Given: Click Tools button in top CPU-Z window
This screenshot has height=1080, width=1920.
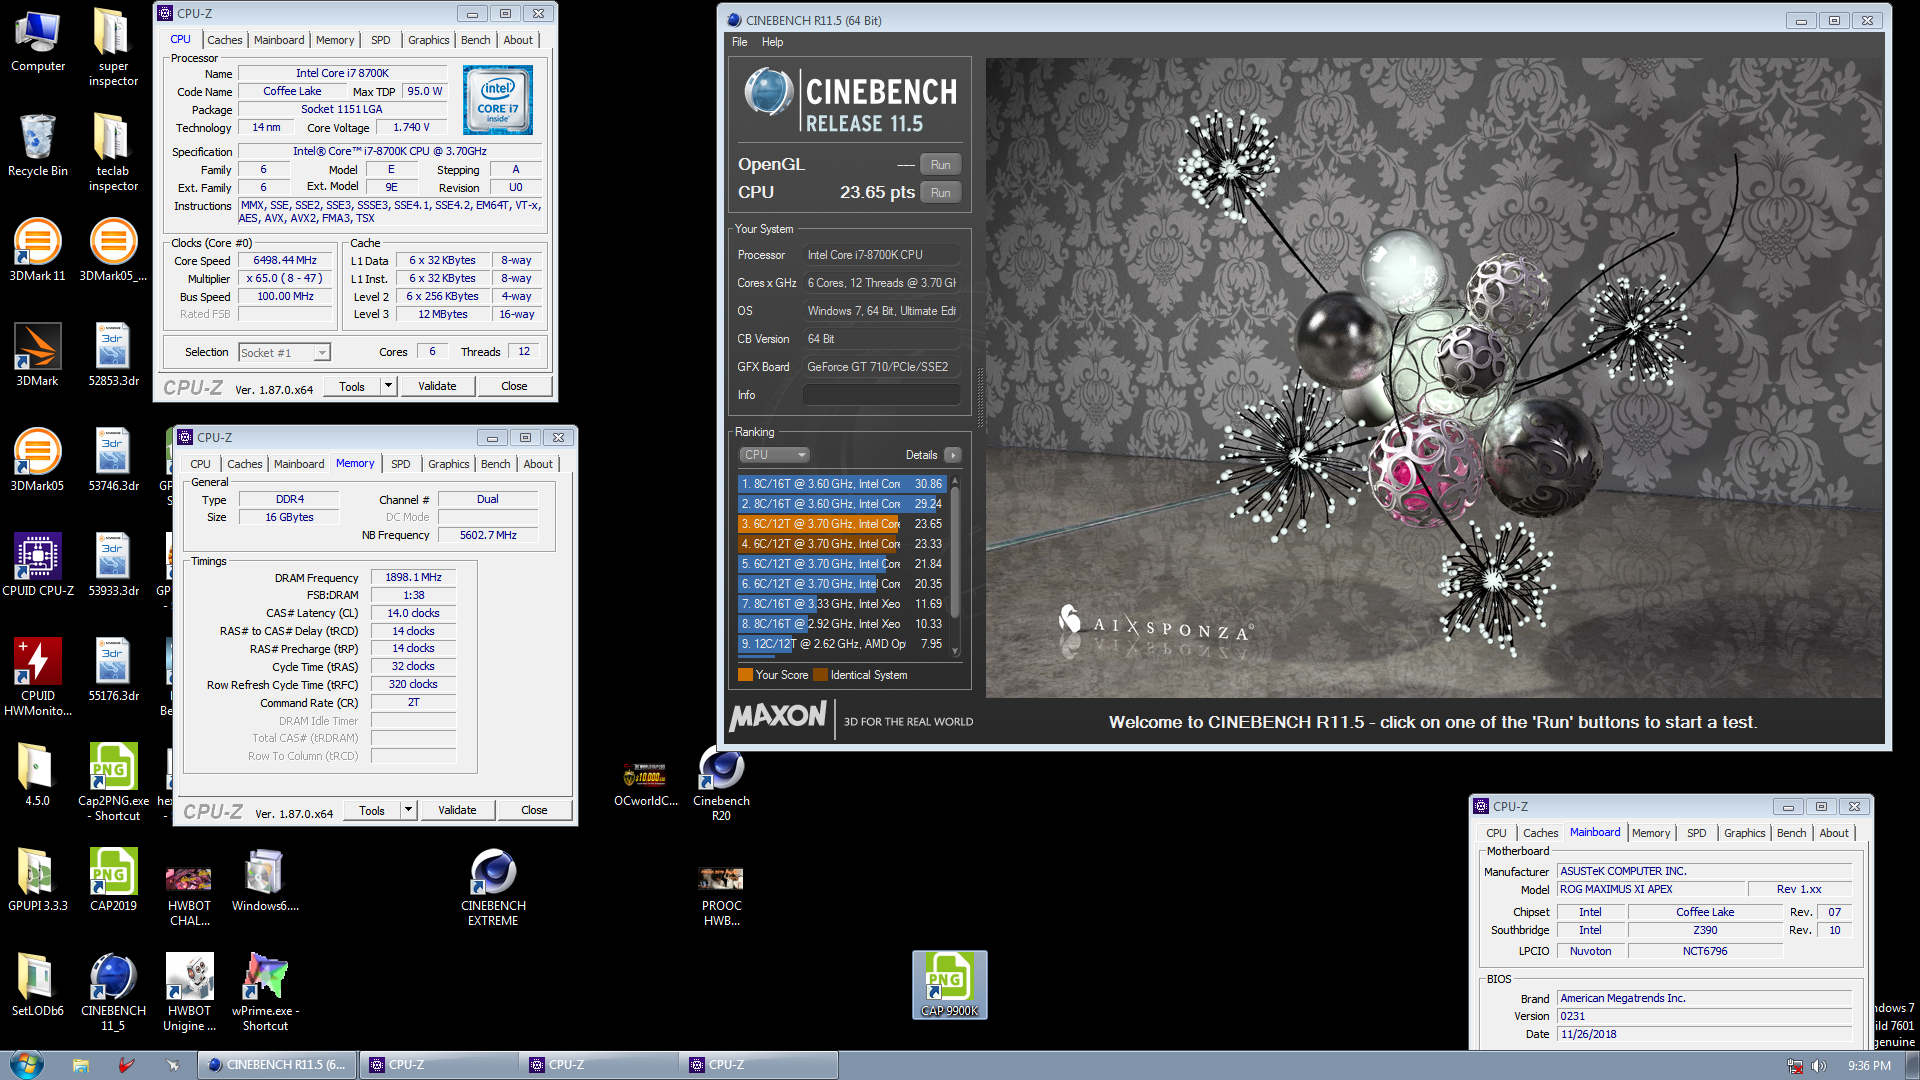Looking at the screenshot, I should [352, 386].
